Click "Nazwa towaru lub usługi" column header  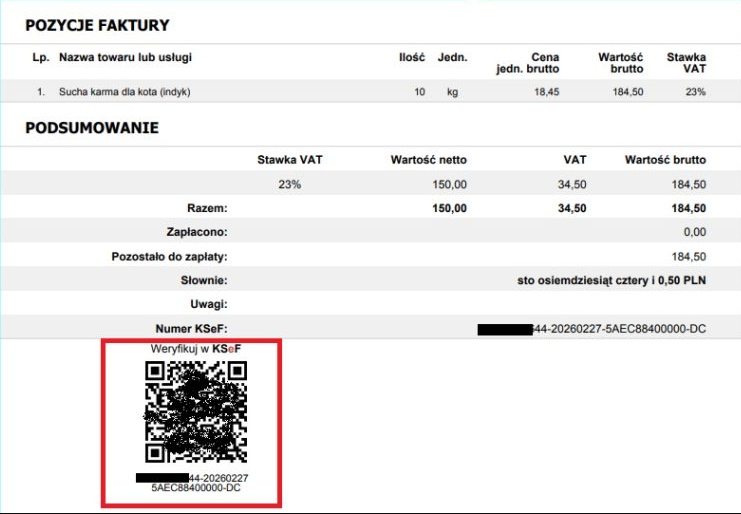[125, 58]
